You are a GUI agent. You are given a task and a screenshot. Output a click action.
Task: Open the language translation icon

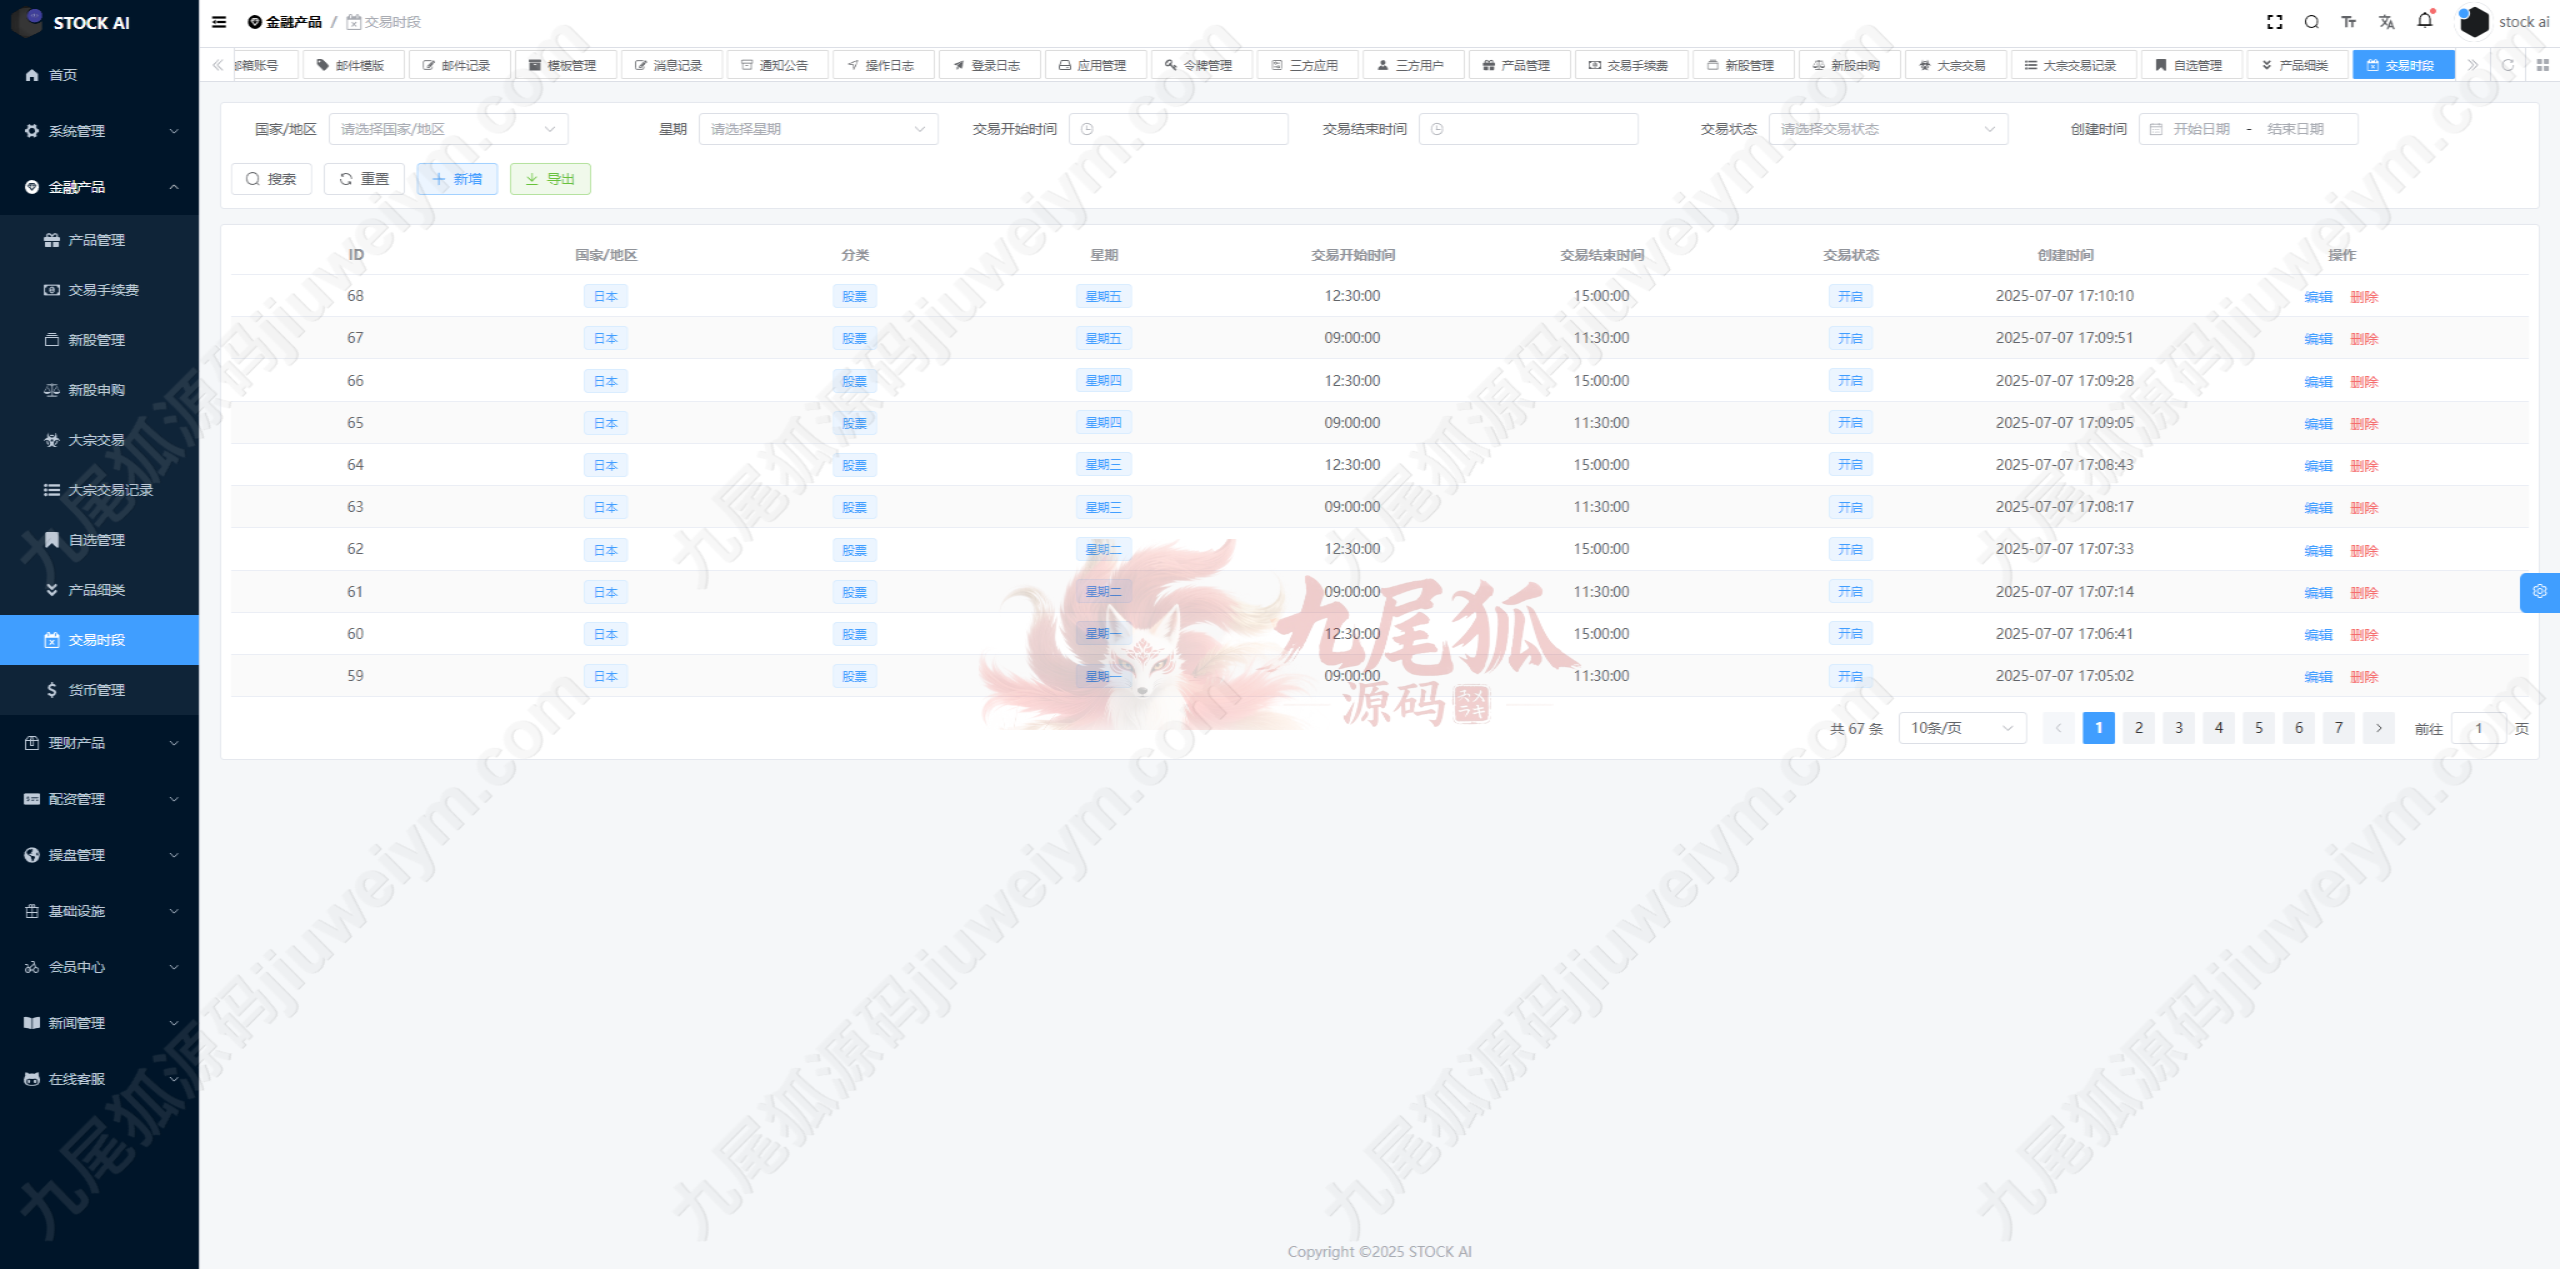click(x=2387, y=22)
